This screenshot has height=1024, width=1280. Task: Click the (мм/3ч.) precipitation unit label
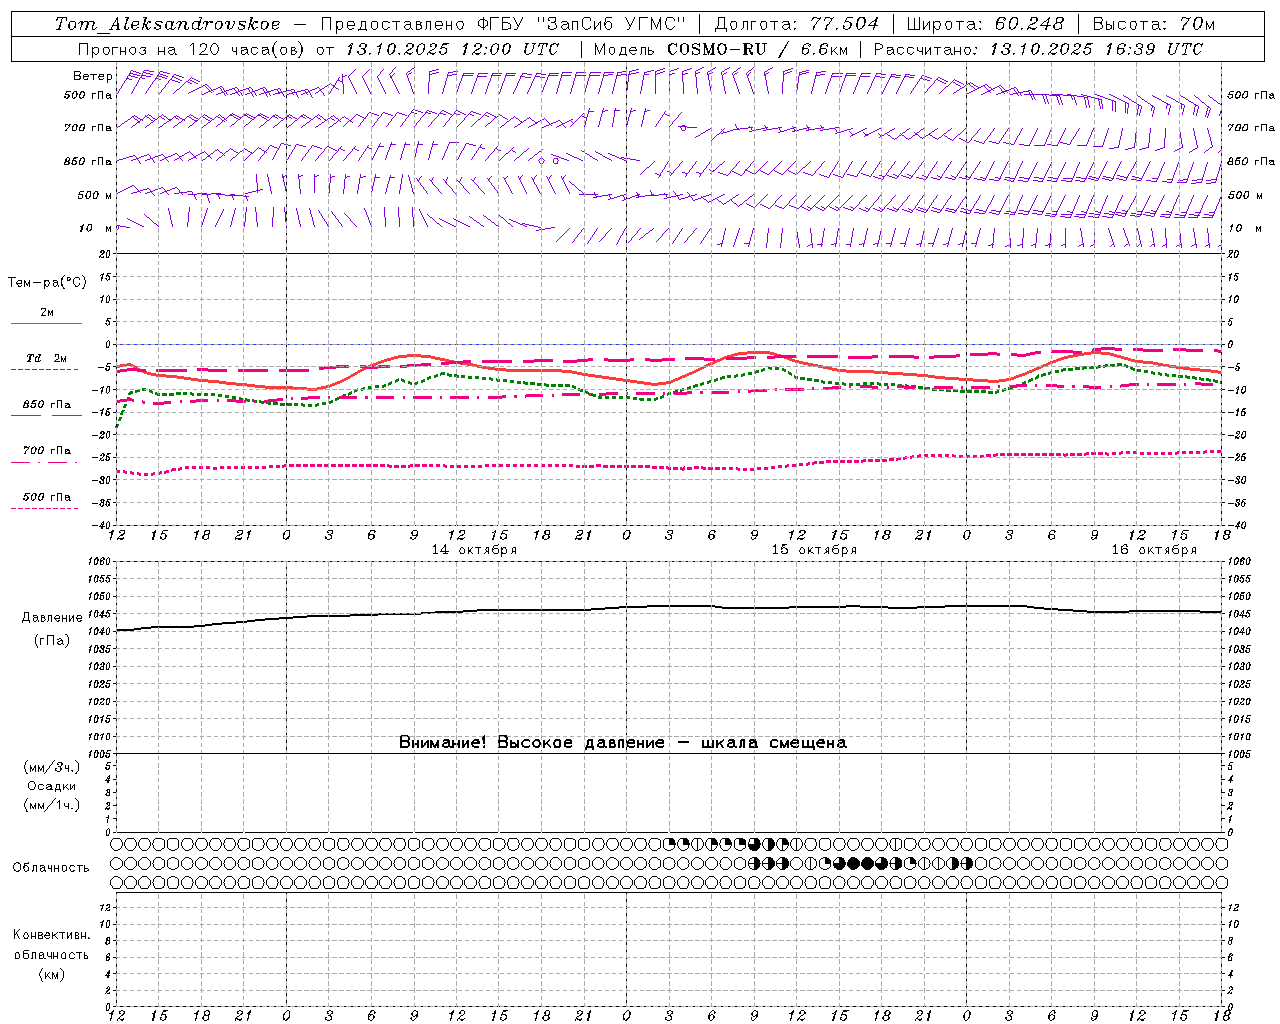point(52,767)
